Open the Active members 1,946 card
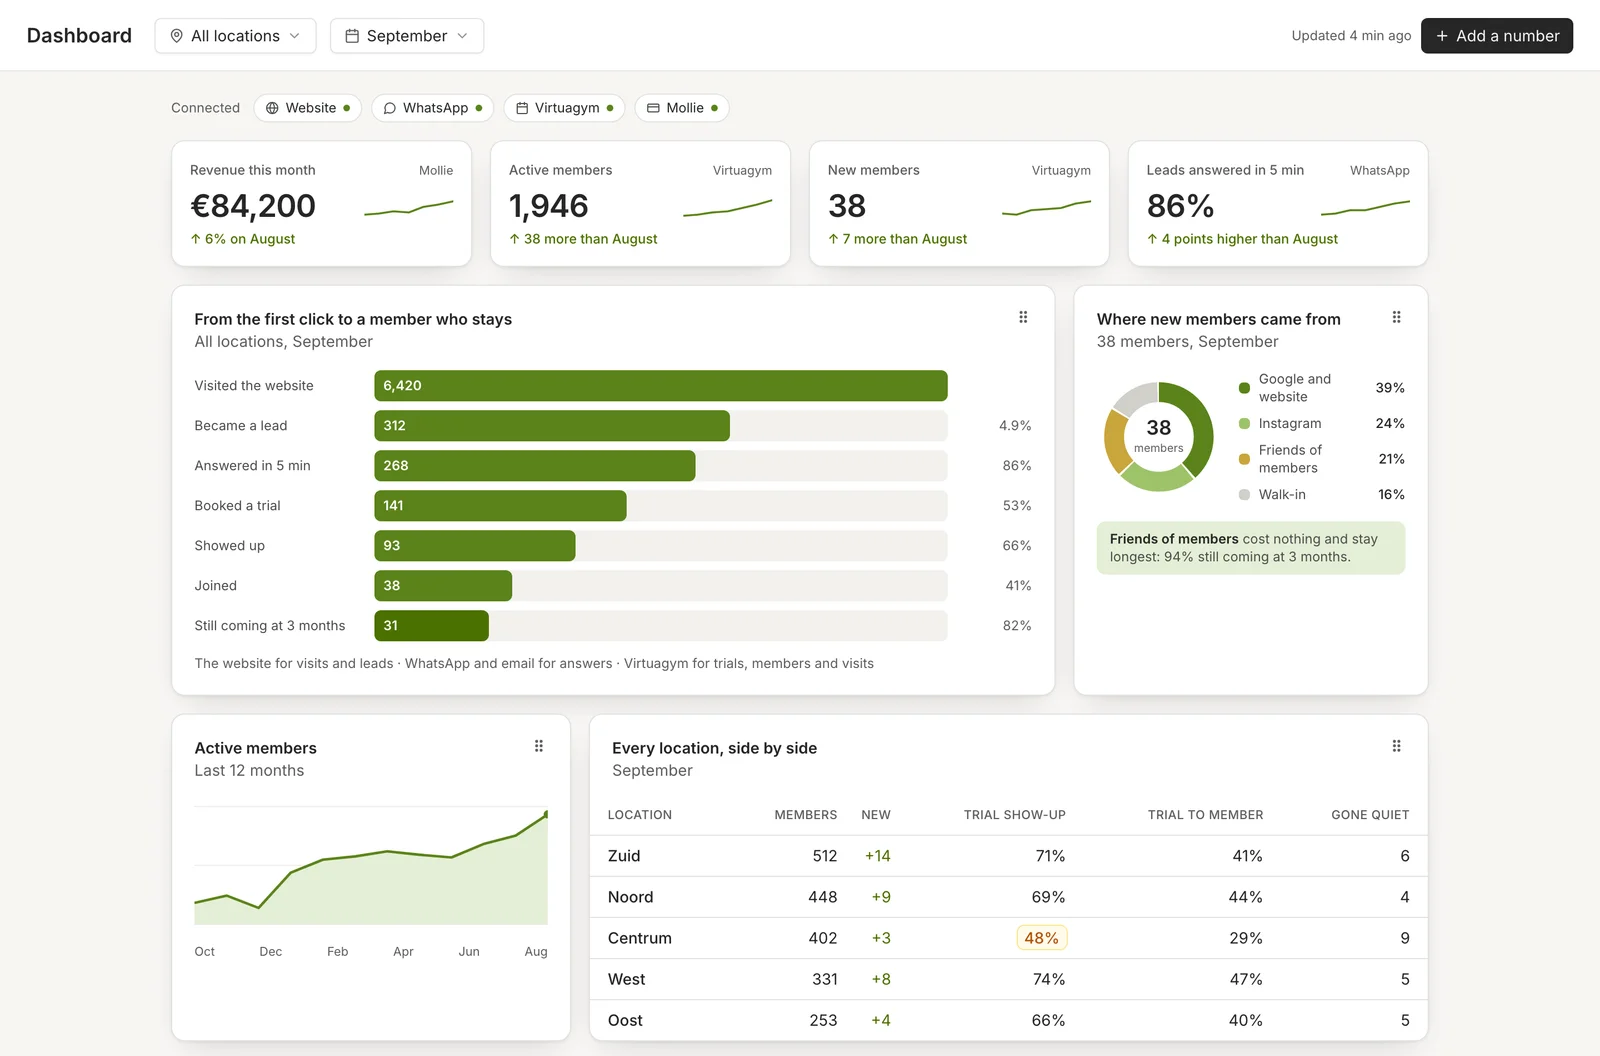The image size is (1600, 1056). pos(640,204)
